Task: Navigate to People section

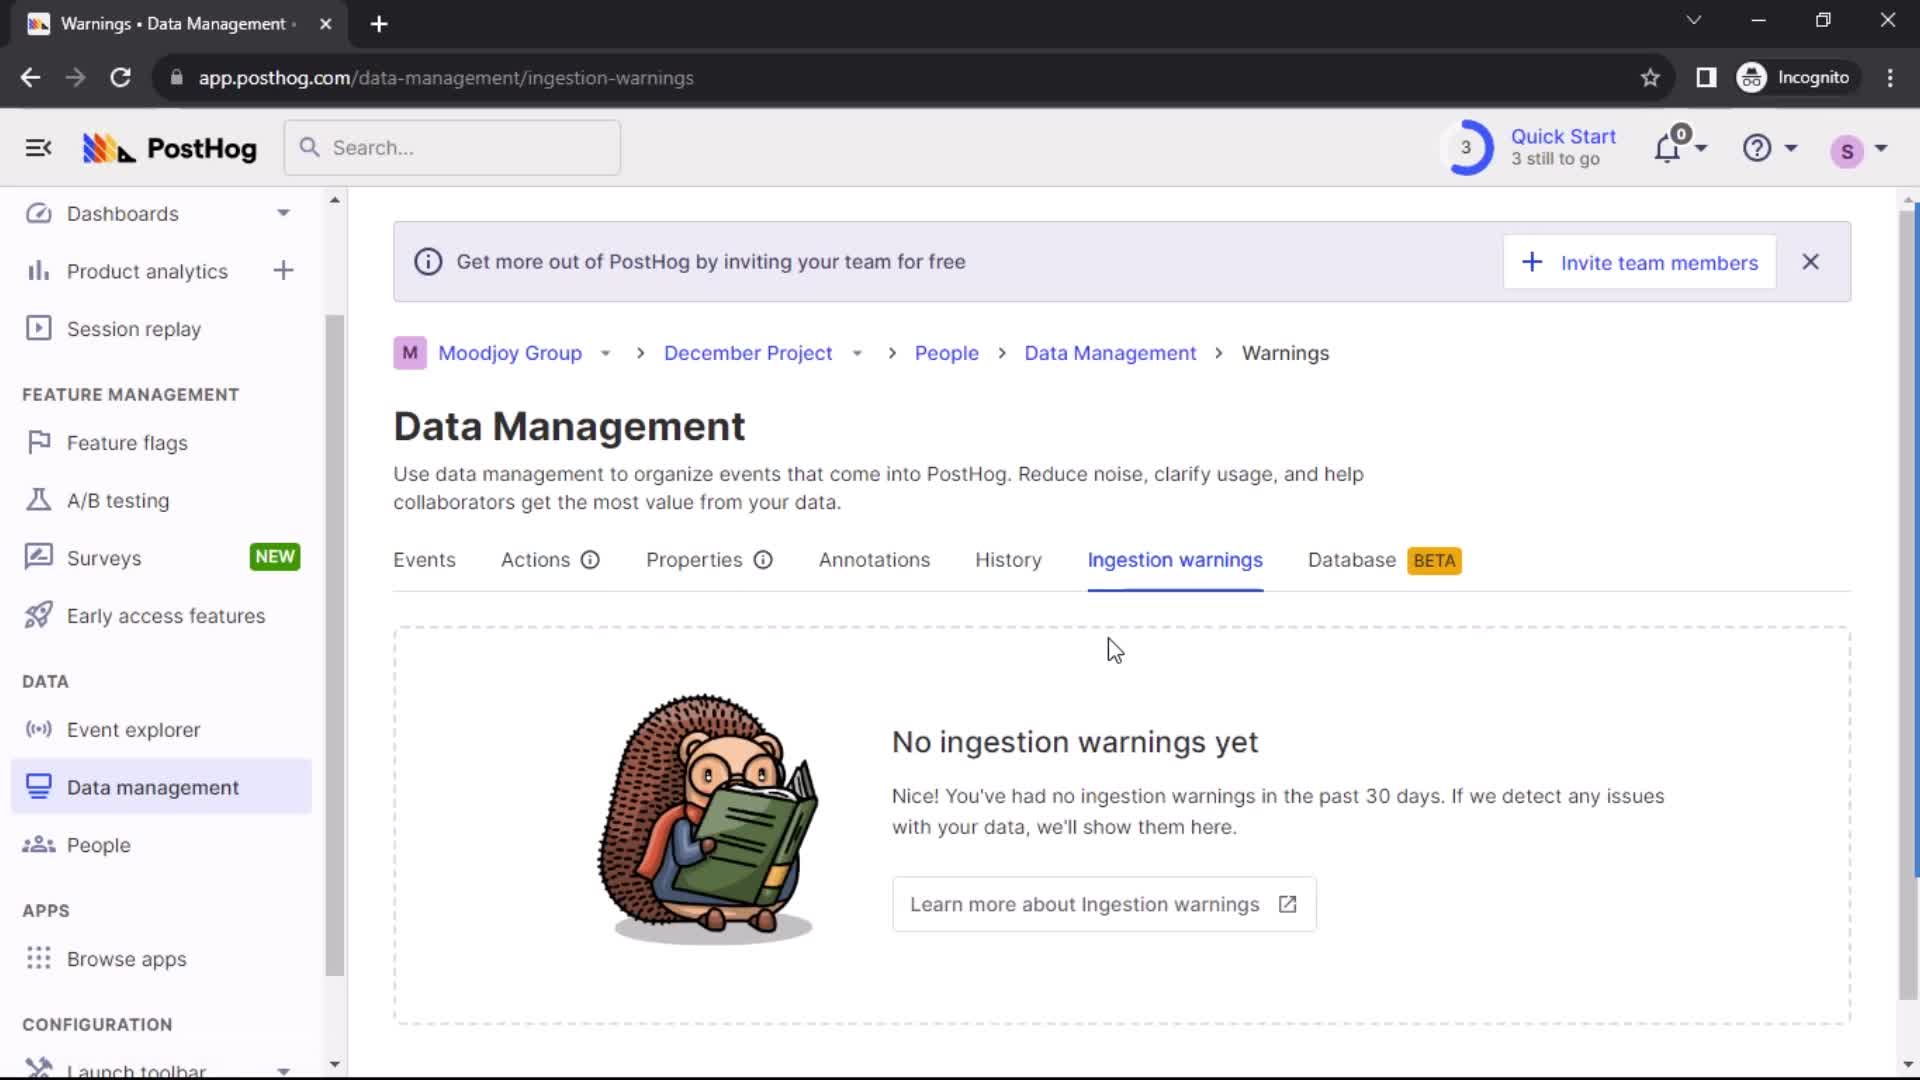Action: (99, 844)
